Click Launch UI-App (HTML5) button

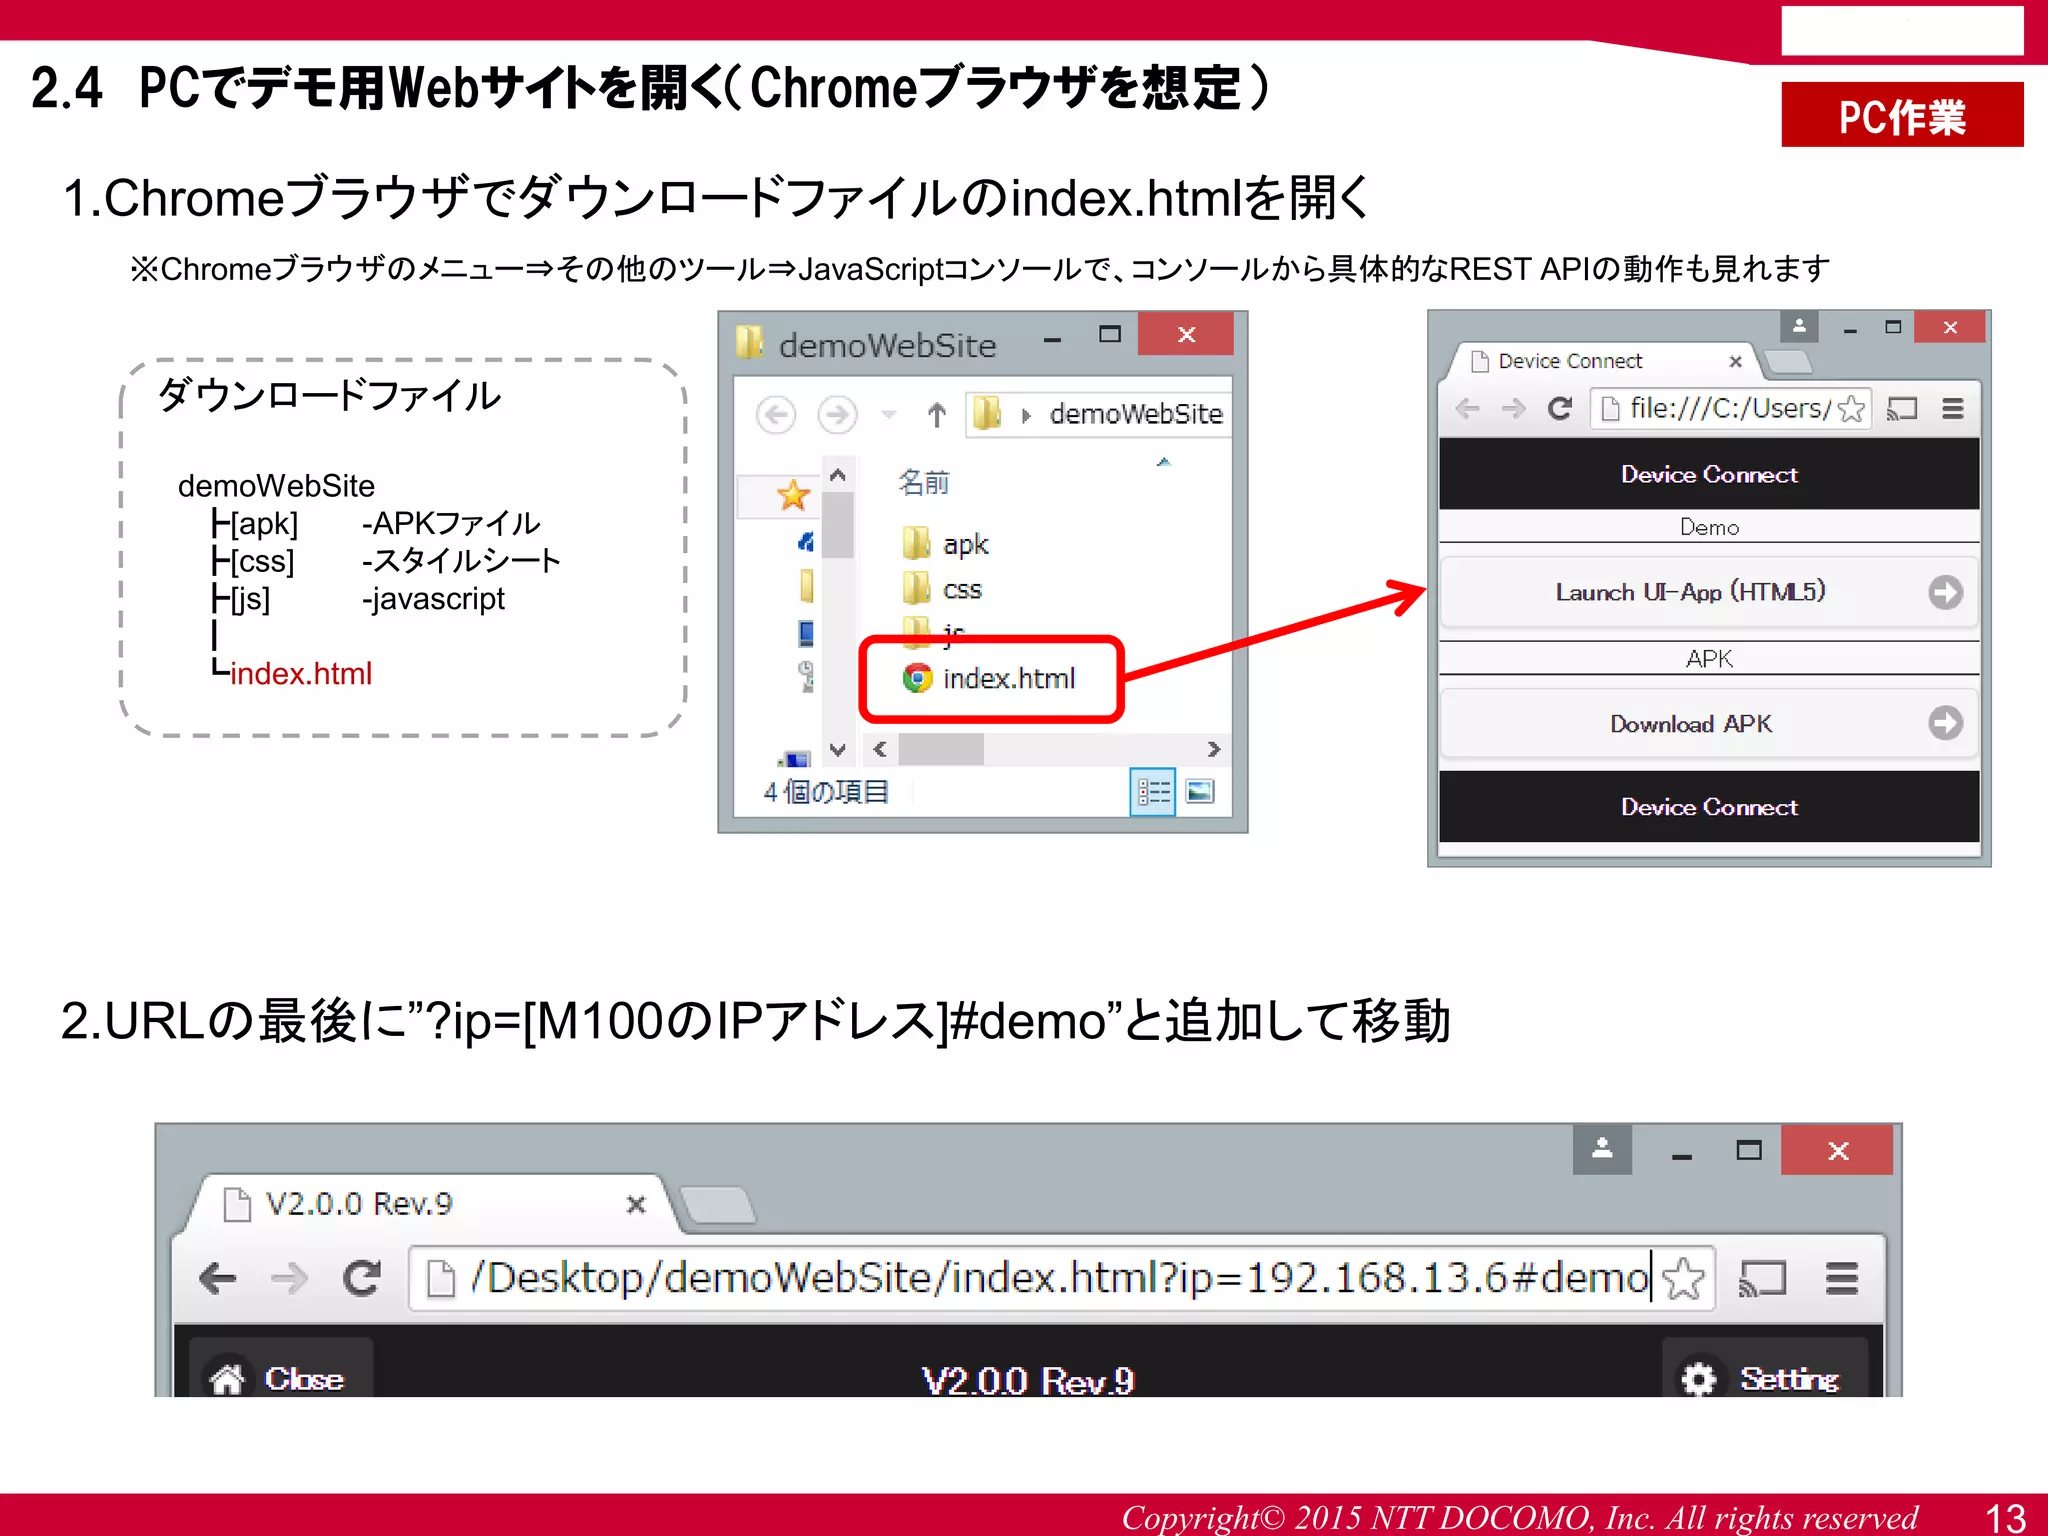point(1709,592)
